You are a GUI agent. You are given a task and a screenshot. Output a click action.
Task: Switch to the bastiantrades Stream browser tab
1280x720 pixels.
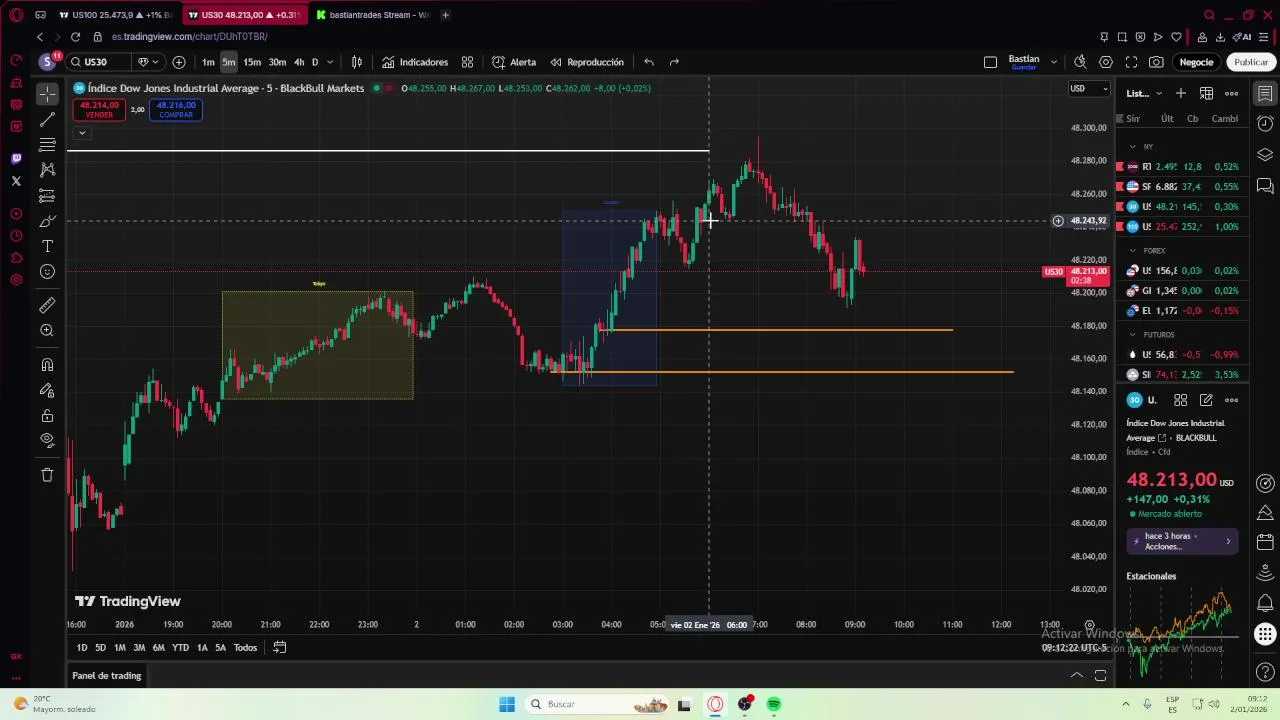tap(372, 15)
